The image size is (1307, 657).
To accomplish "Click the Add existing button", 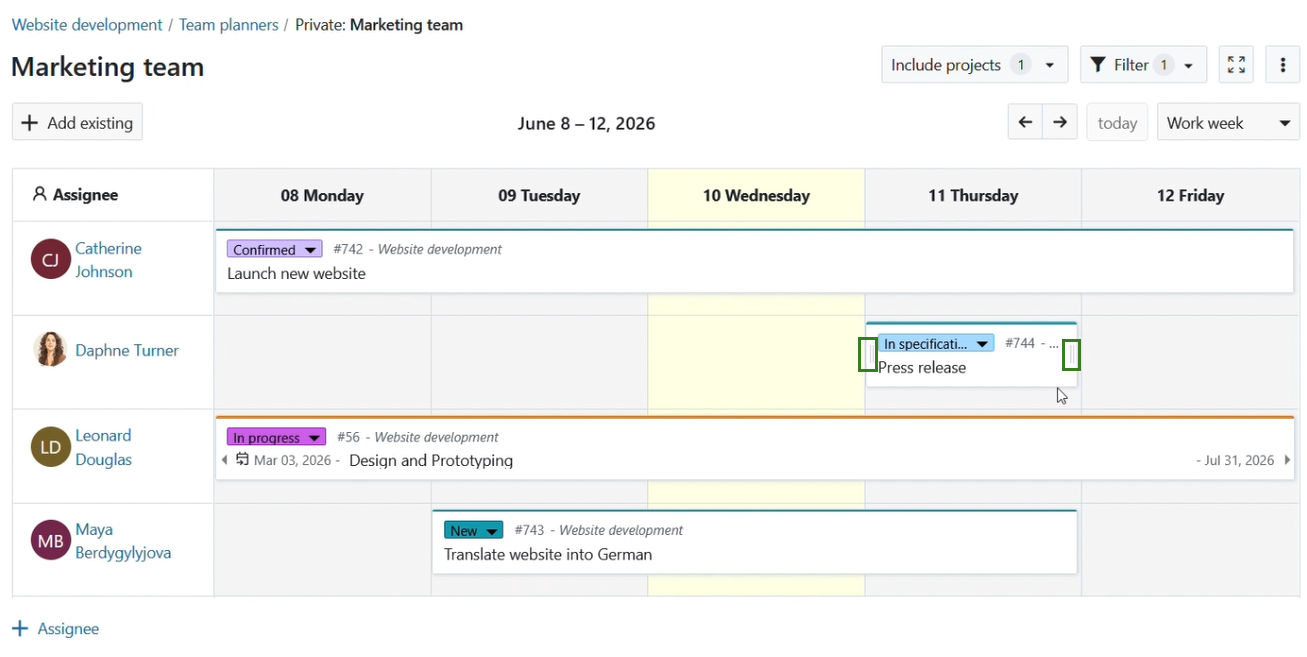I will pyautogui.click(x=77, y=122).
